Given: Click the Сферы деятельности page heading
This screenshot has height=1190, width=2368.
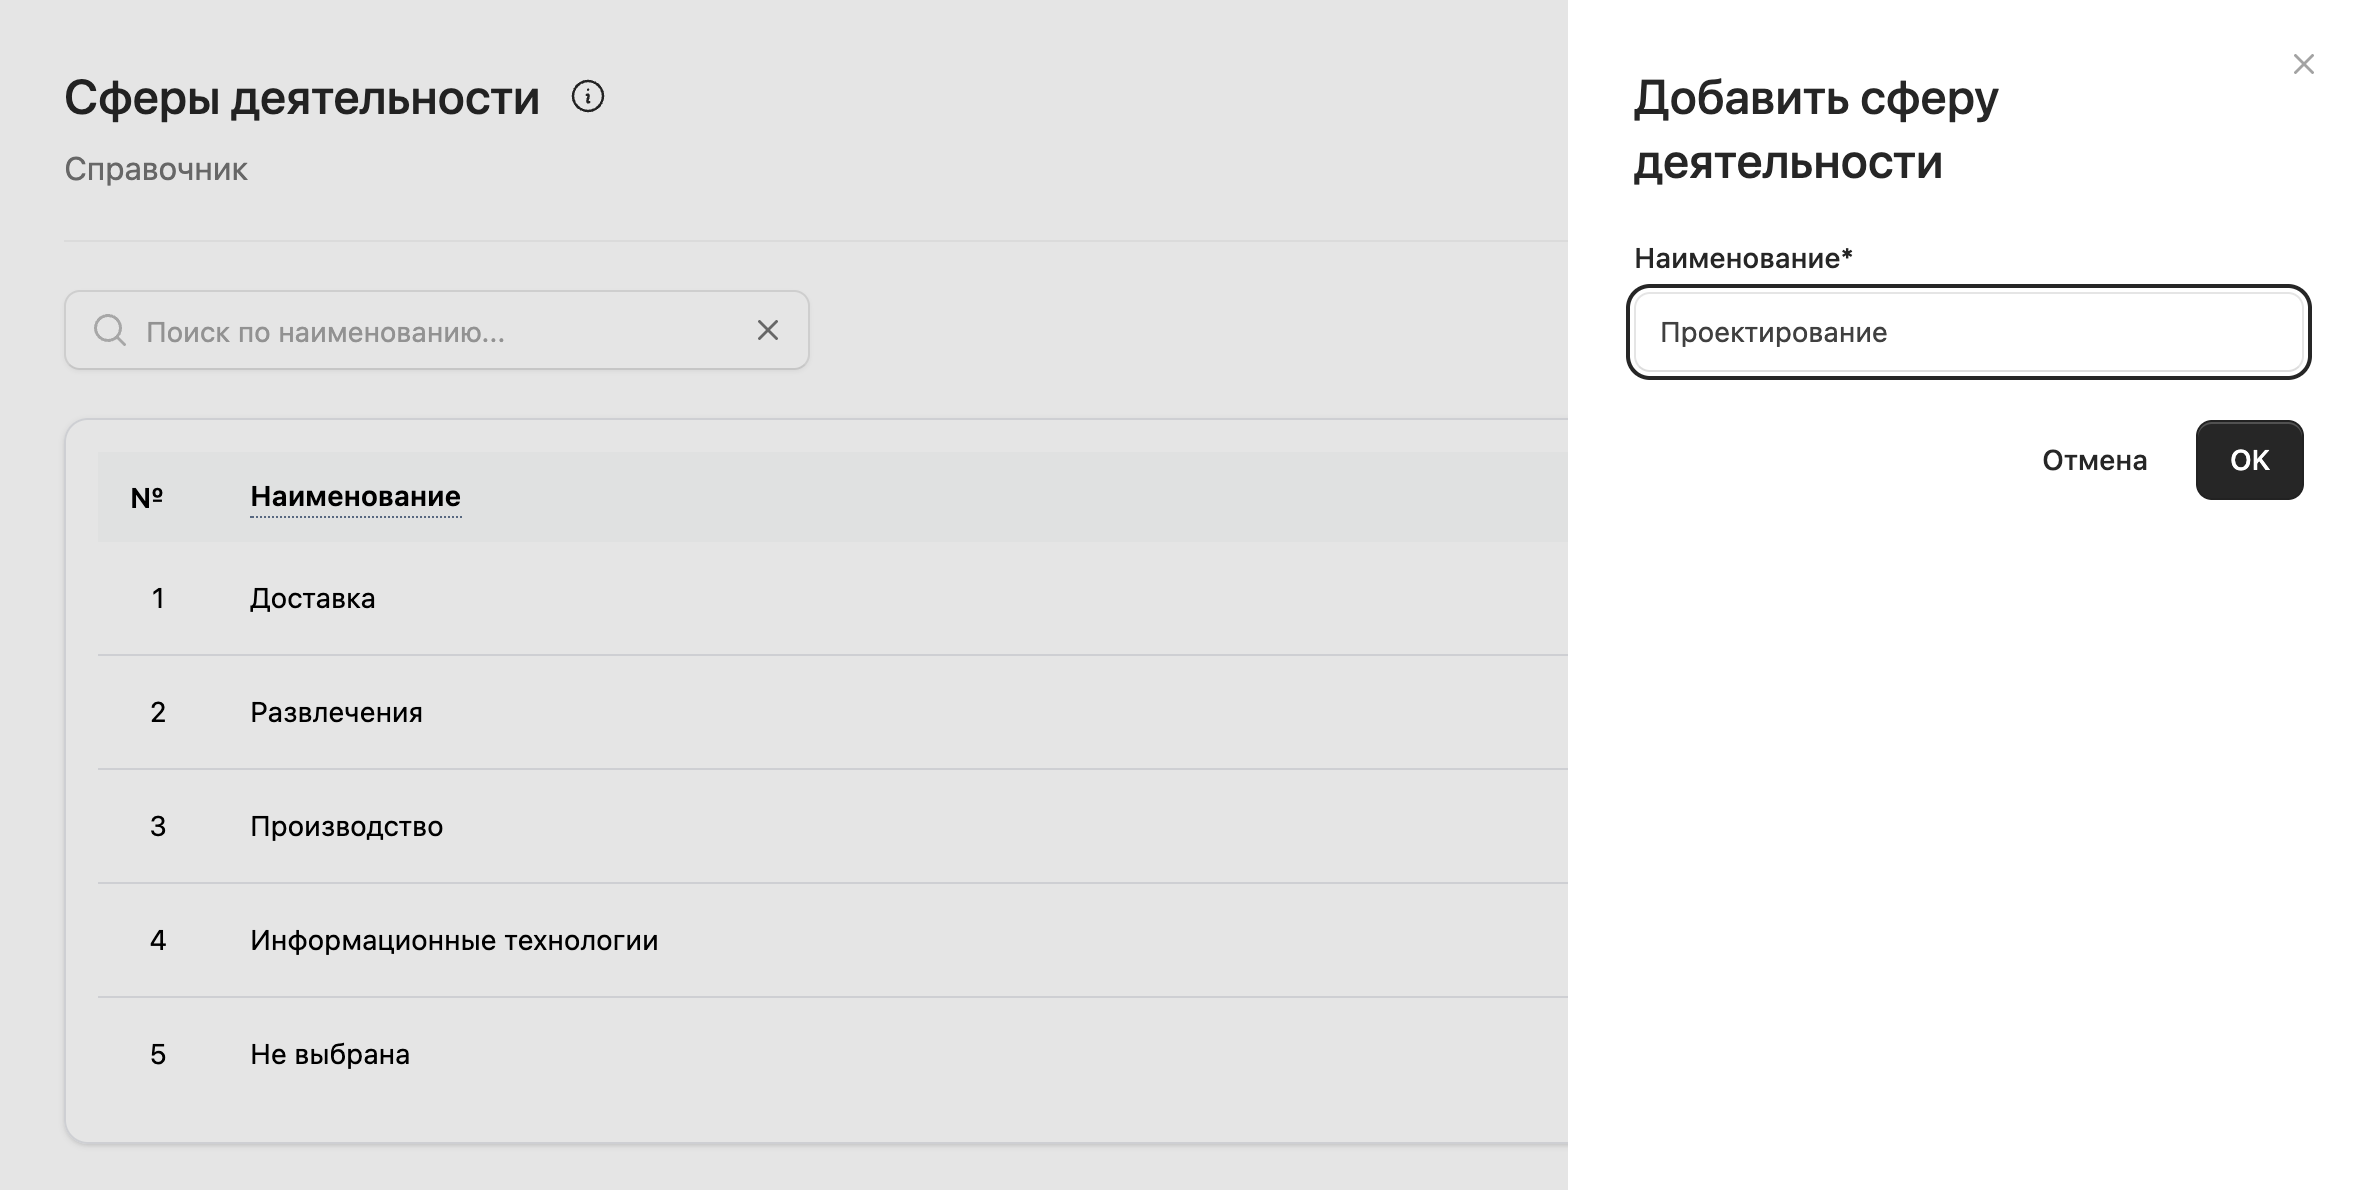Looking at the screenshot, I should (x=302, y=98).
